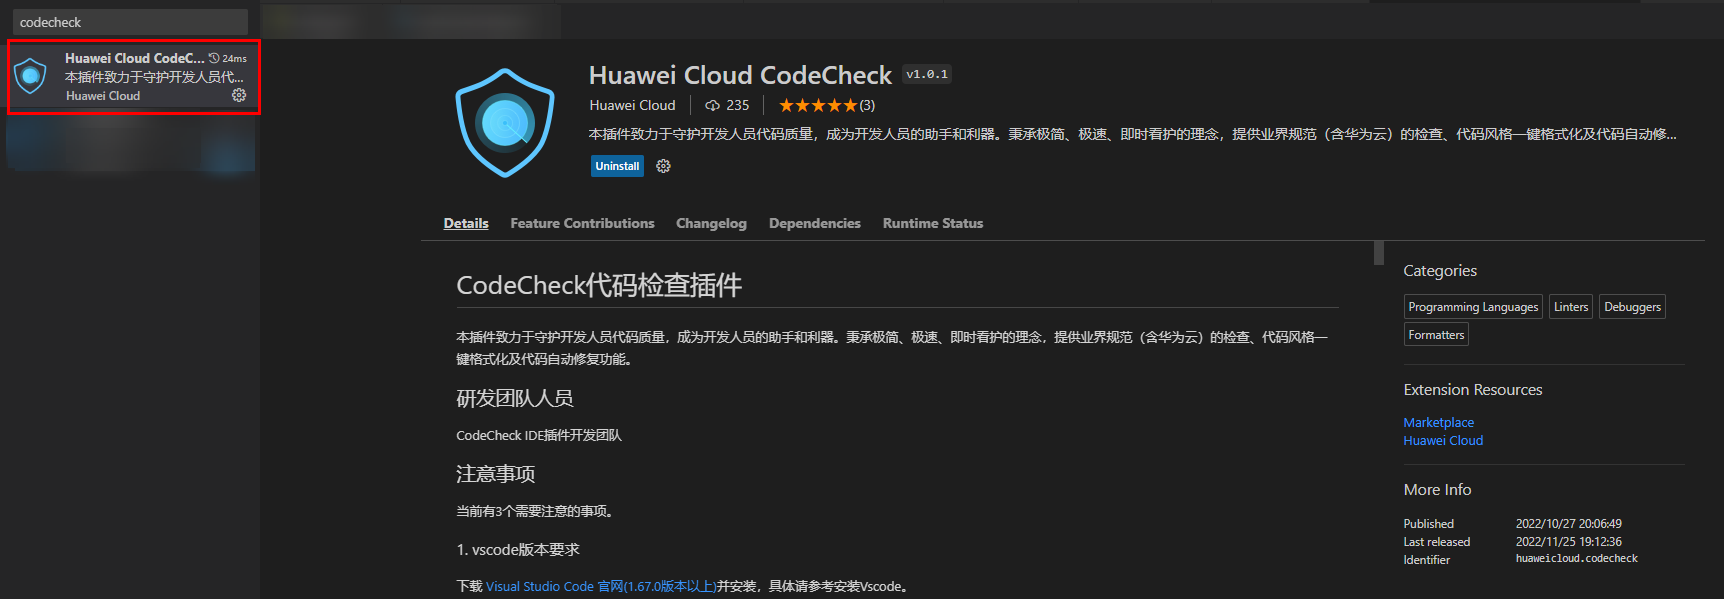Switch to Feature Contributions tab
Screen dimensions: 1724x599
582,223
